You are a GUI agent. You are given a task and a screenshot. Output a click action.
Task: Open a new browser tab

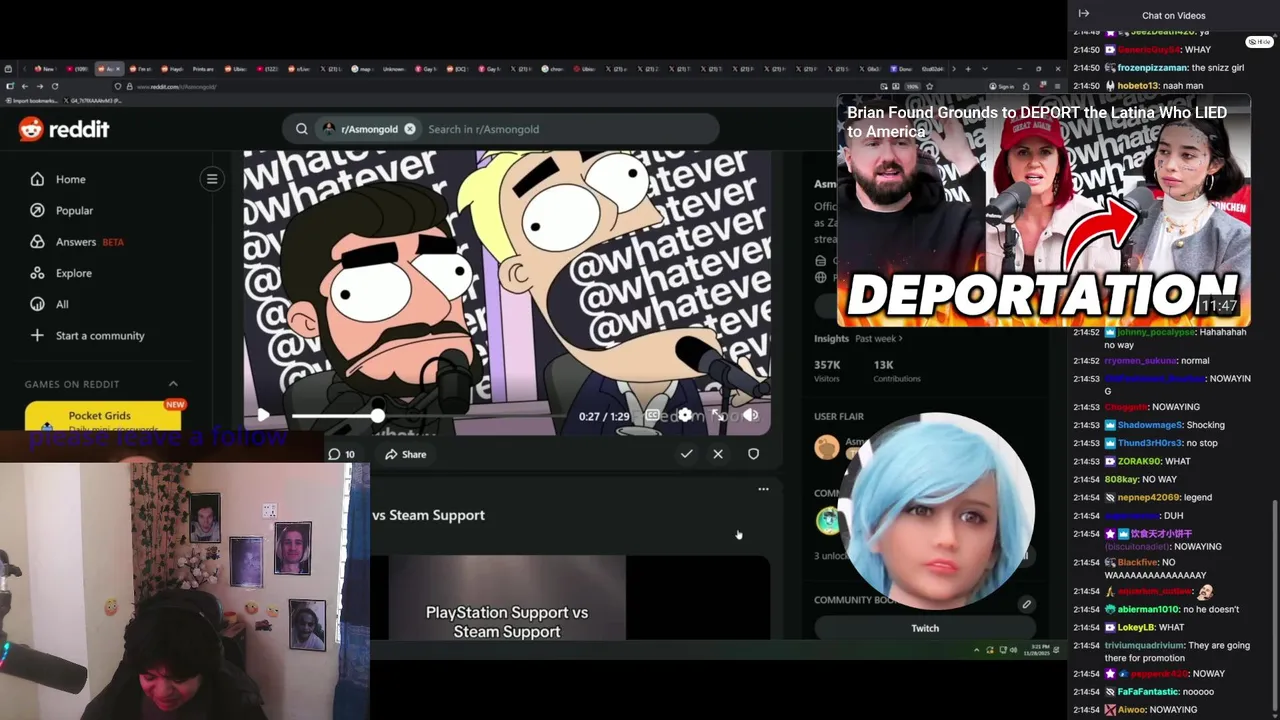pos(967,69)
